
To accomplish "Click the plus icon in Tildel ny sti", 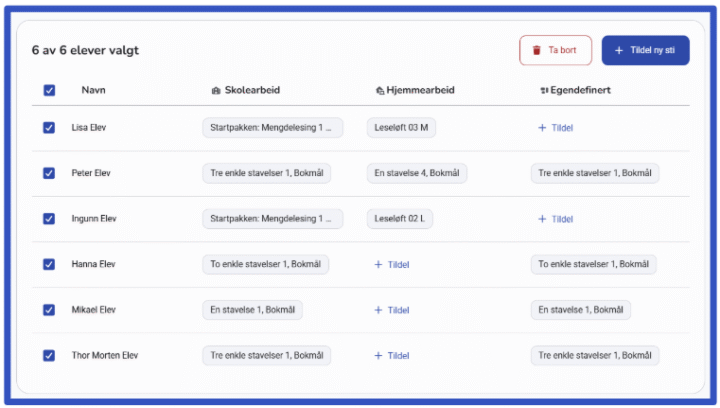I will click(619, 50).
